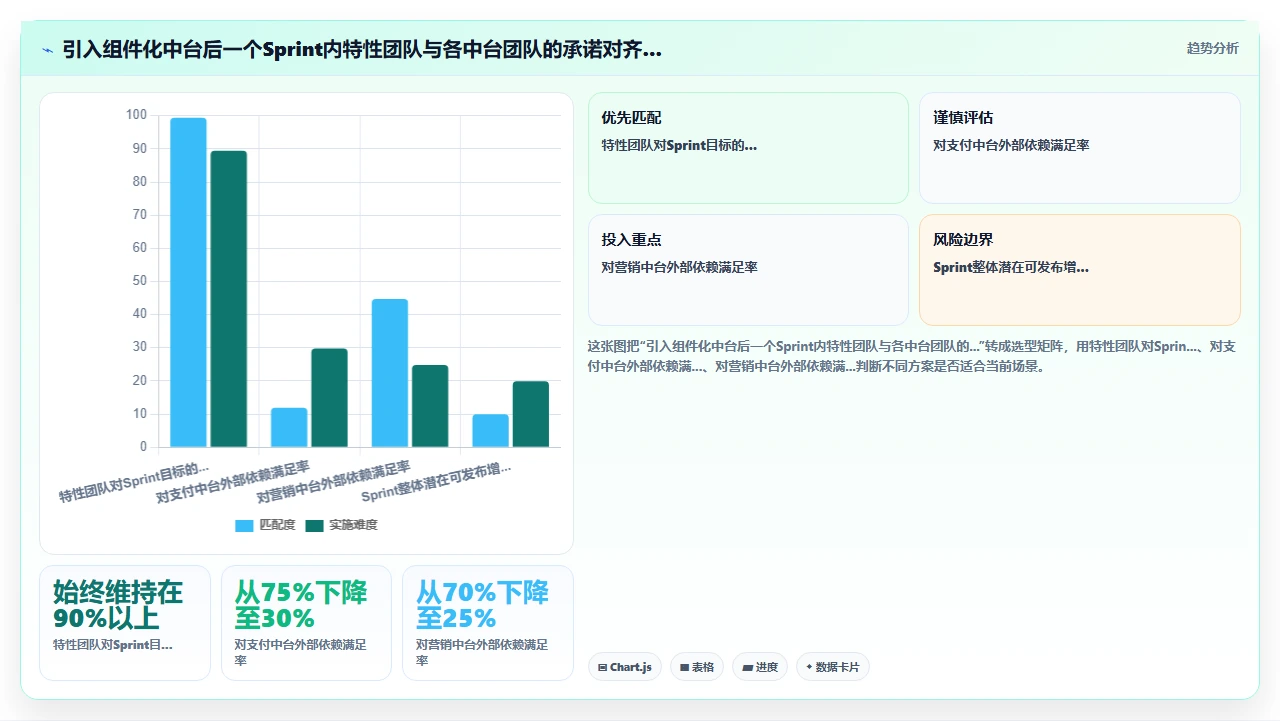Select the 从75%下降至30% stat card
This screenshot has width=1280, height=721.
[306, 623]
